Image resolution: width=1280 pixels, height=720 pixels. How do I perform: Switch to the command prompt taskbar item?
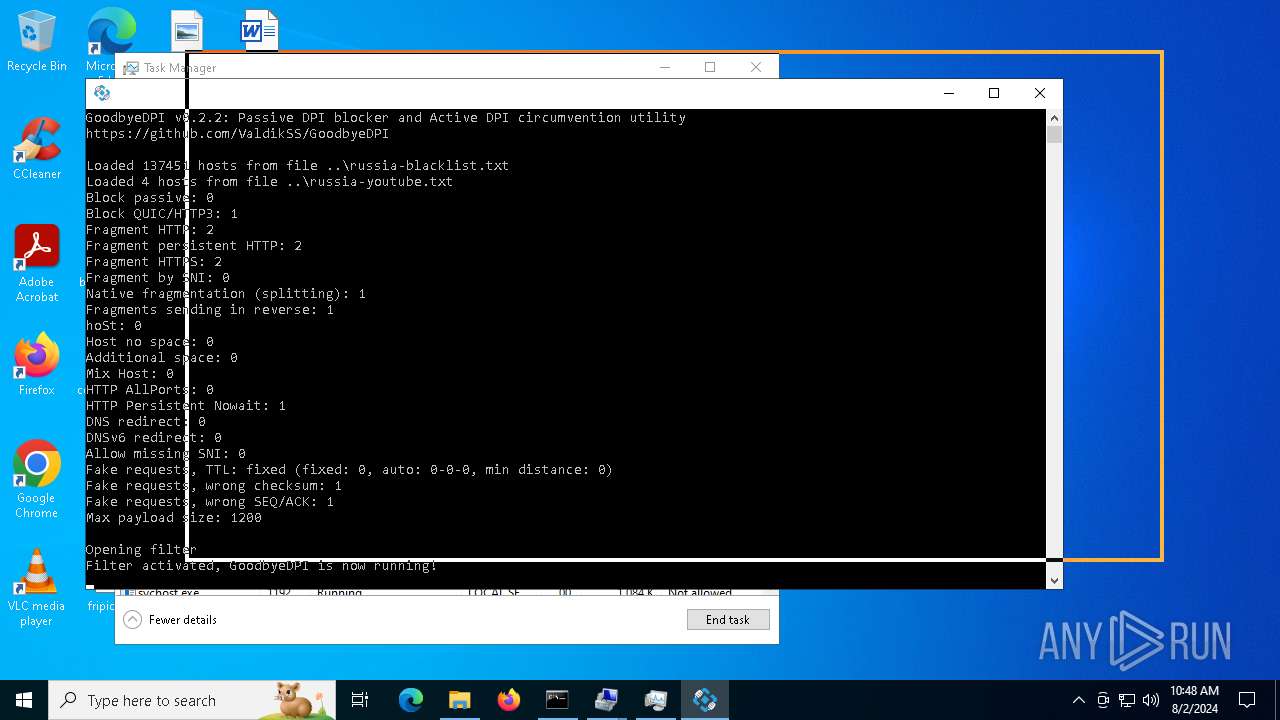click(x=557, y=700)
